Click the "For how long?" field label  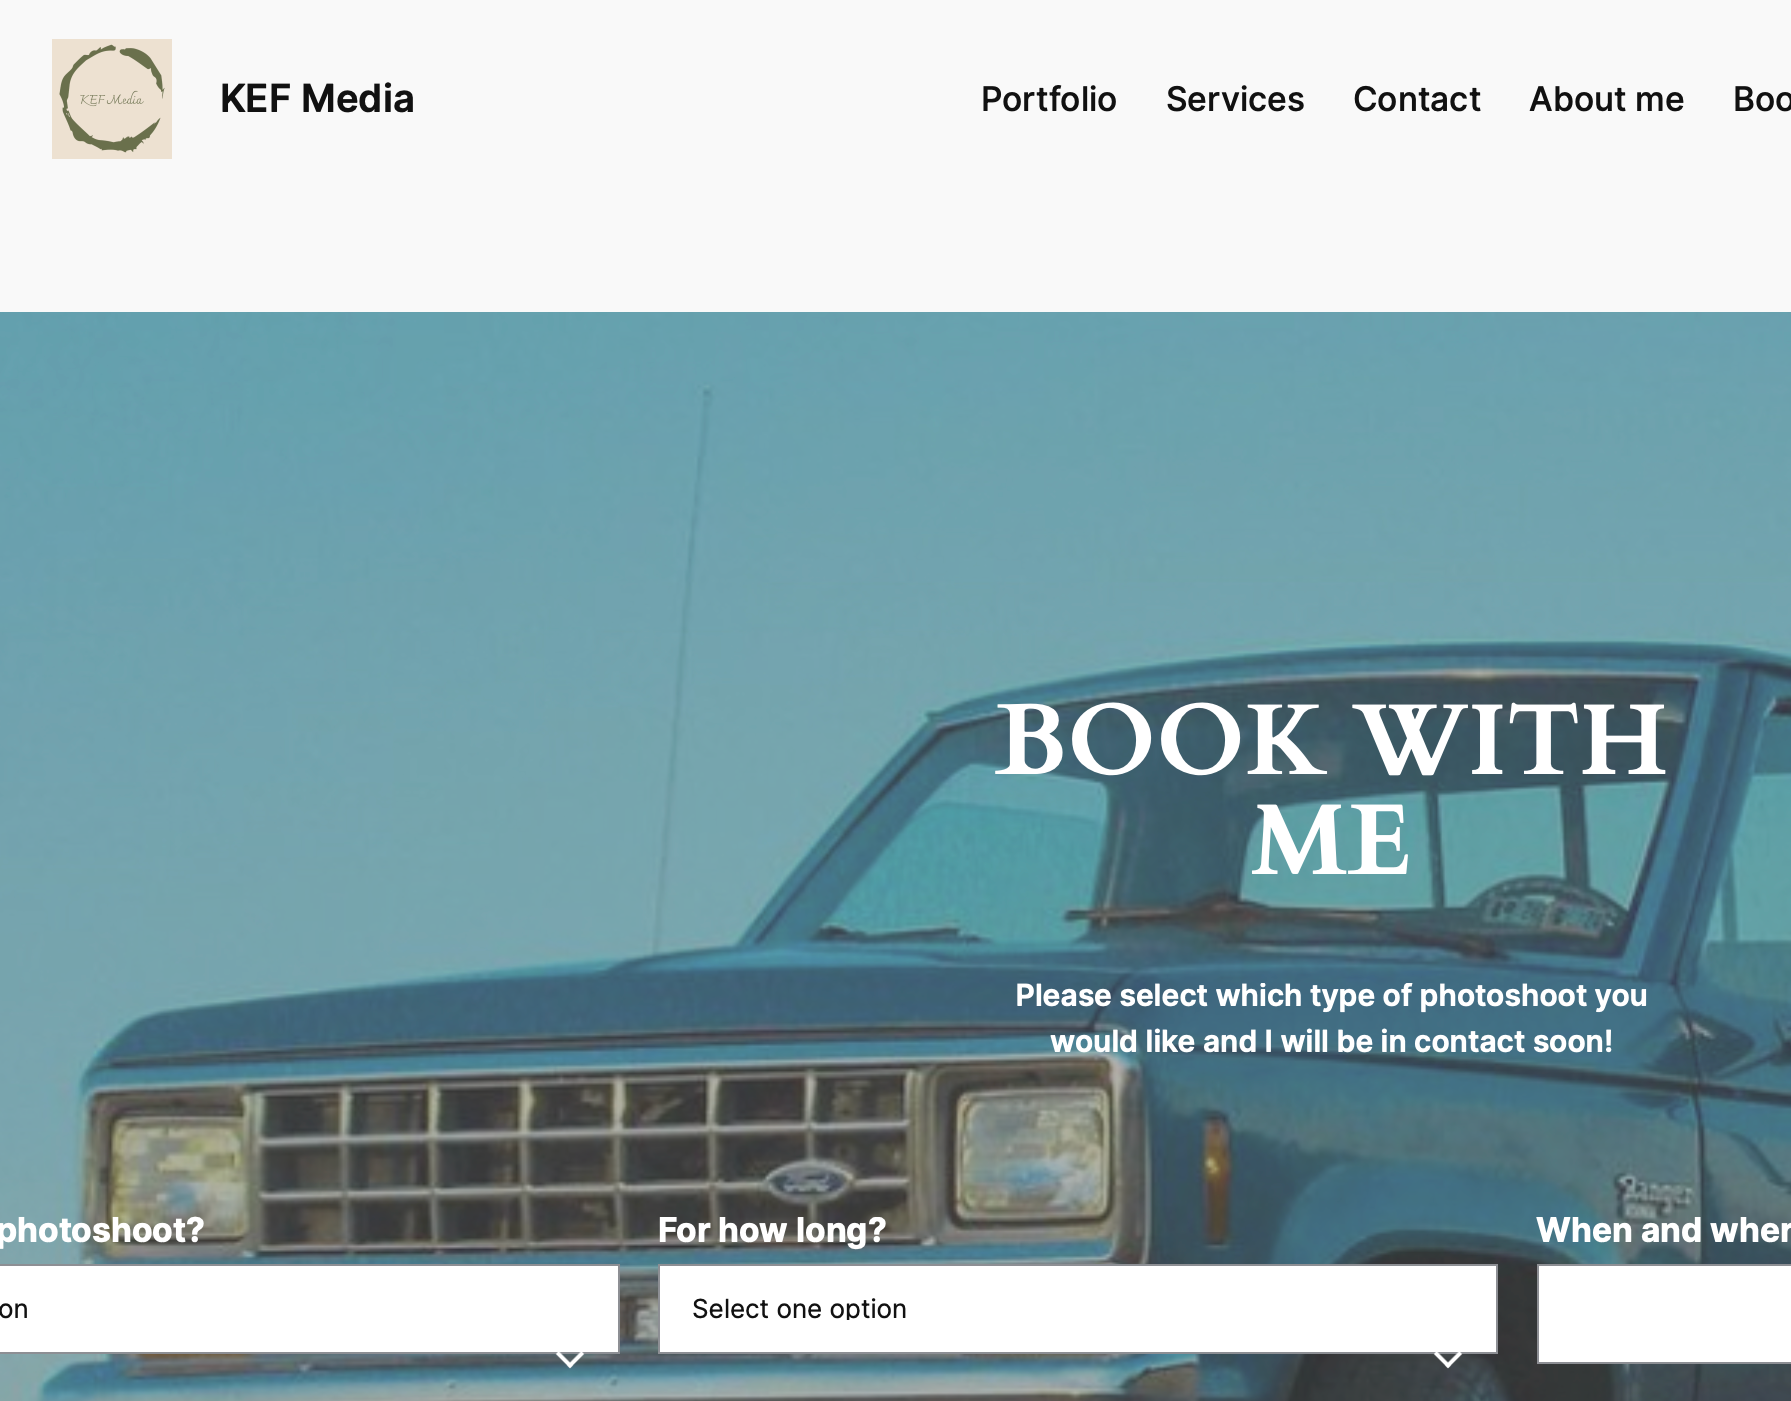click(x=772, y=1230)
